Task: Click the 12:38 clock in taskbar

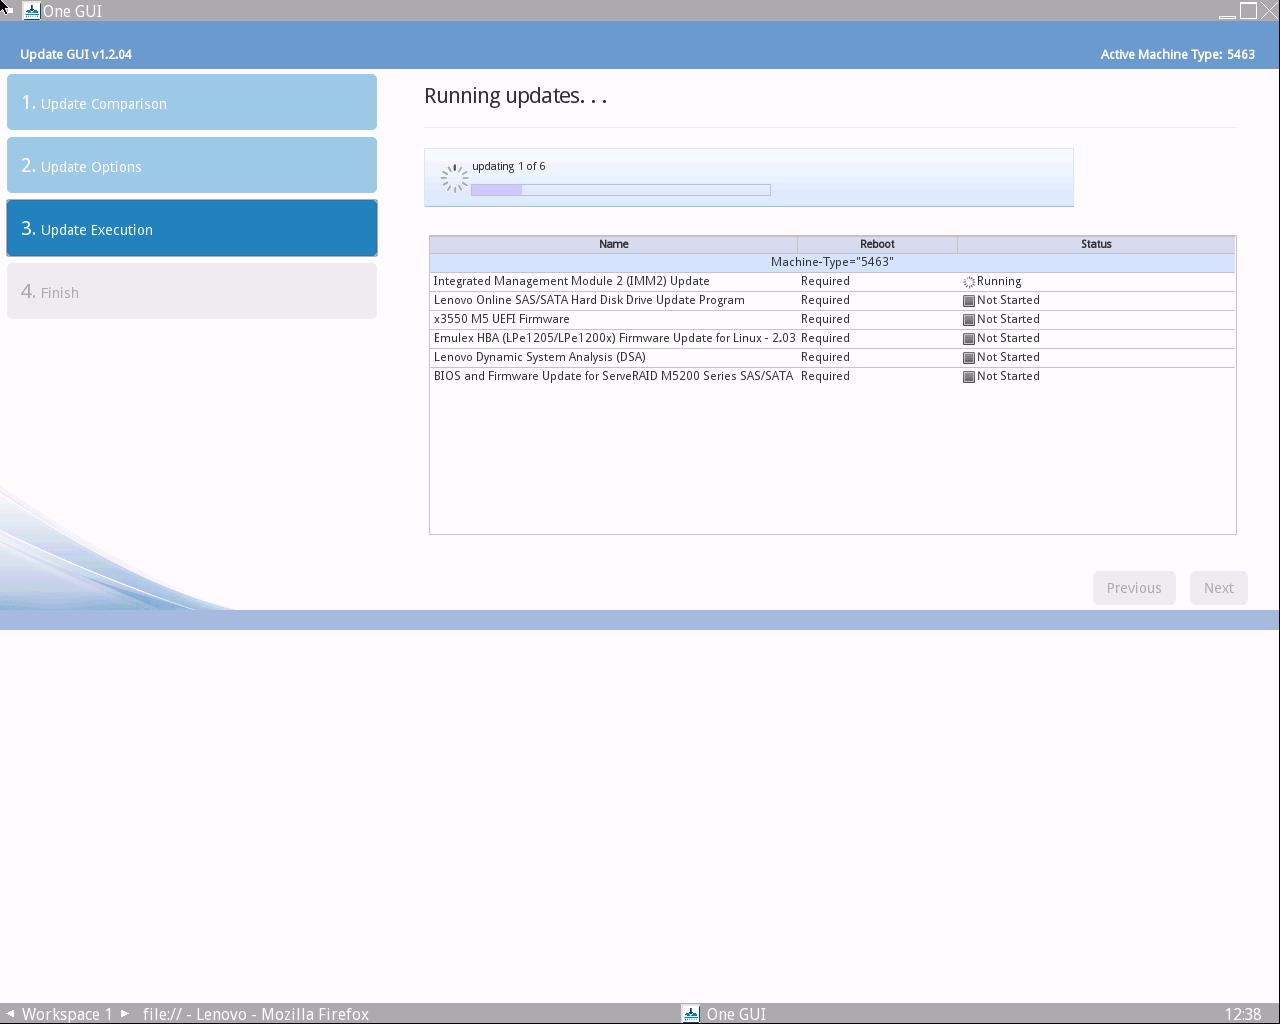Action: pyautogui.click(x=1243, y=1014)
